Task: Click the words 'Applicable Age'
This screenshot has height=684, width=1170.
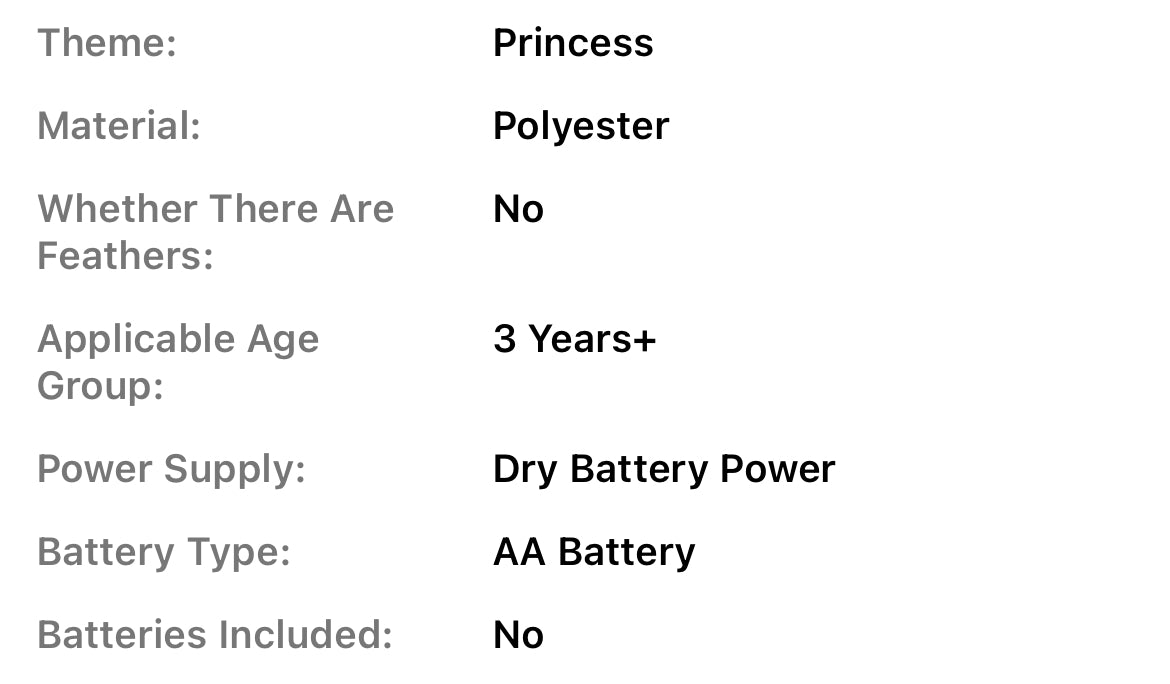Action: pos(178,339)
